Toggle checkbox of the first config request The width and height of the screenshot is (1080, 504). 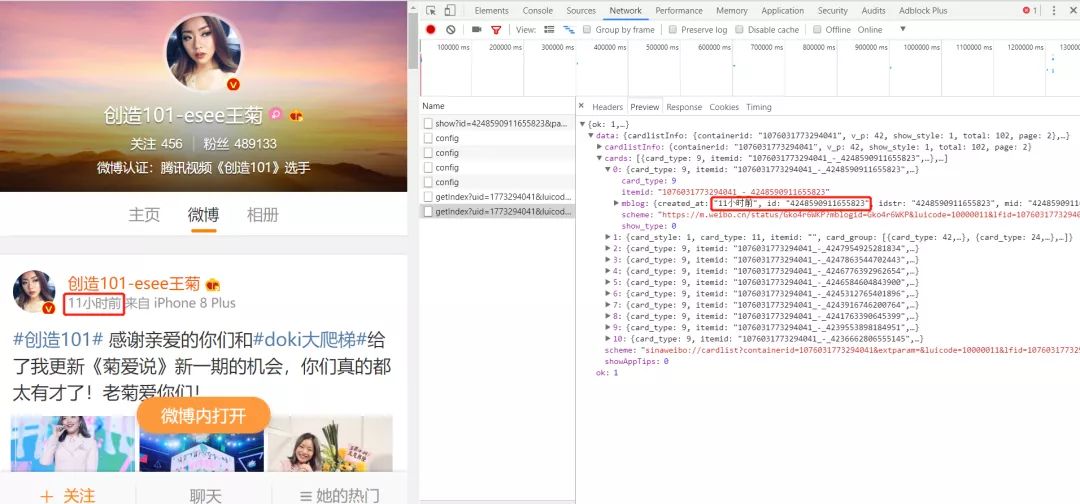coord(428,138)
